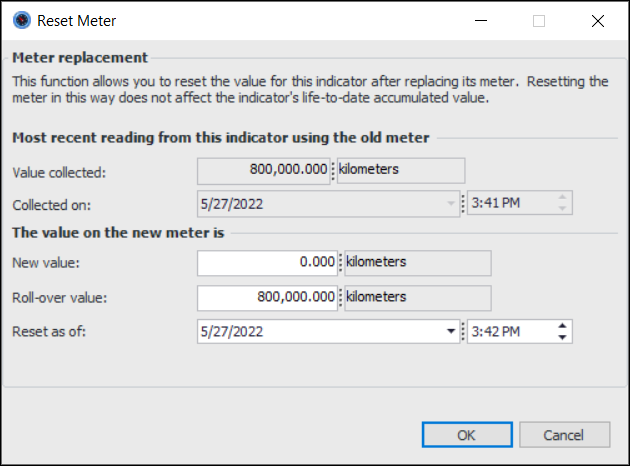630x466 pixels.
Task: Click the Roll-over value label
Action: coord(59,298)
